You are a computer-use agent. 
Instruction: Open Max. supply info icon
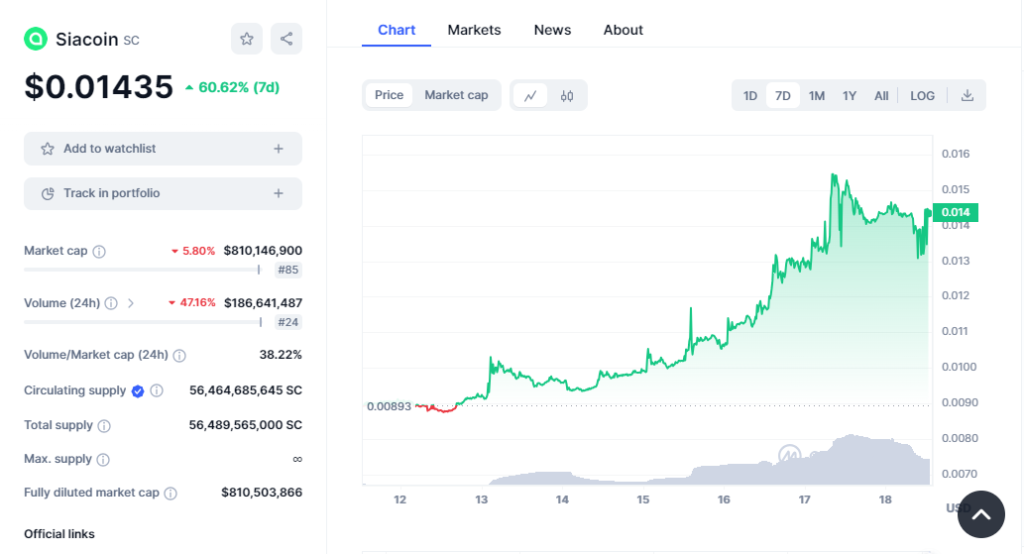(x=103, y=460)
